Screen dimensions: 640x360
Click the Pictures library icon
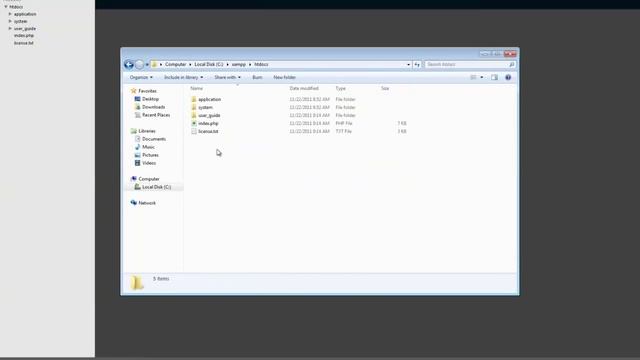[138, 155]
